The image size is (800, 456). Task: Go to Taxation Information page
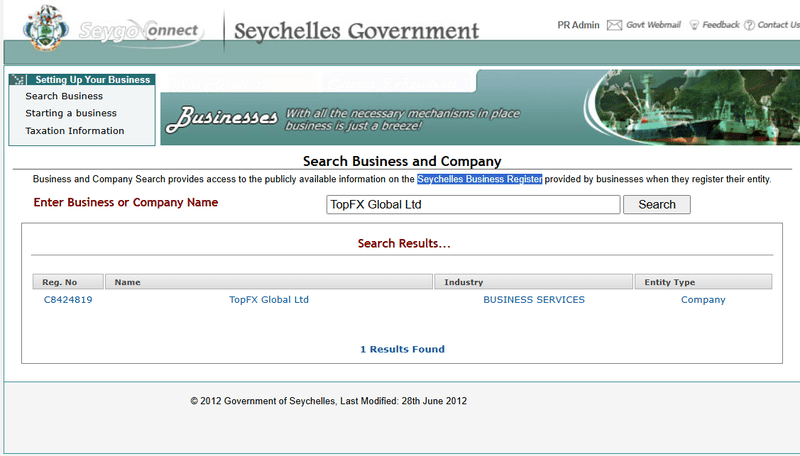point(75,131)
